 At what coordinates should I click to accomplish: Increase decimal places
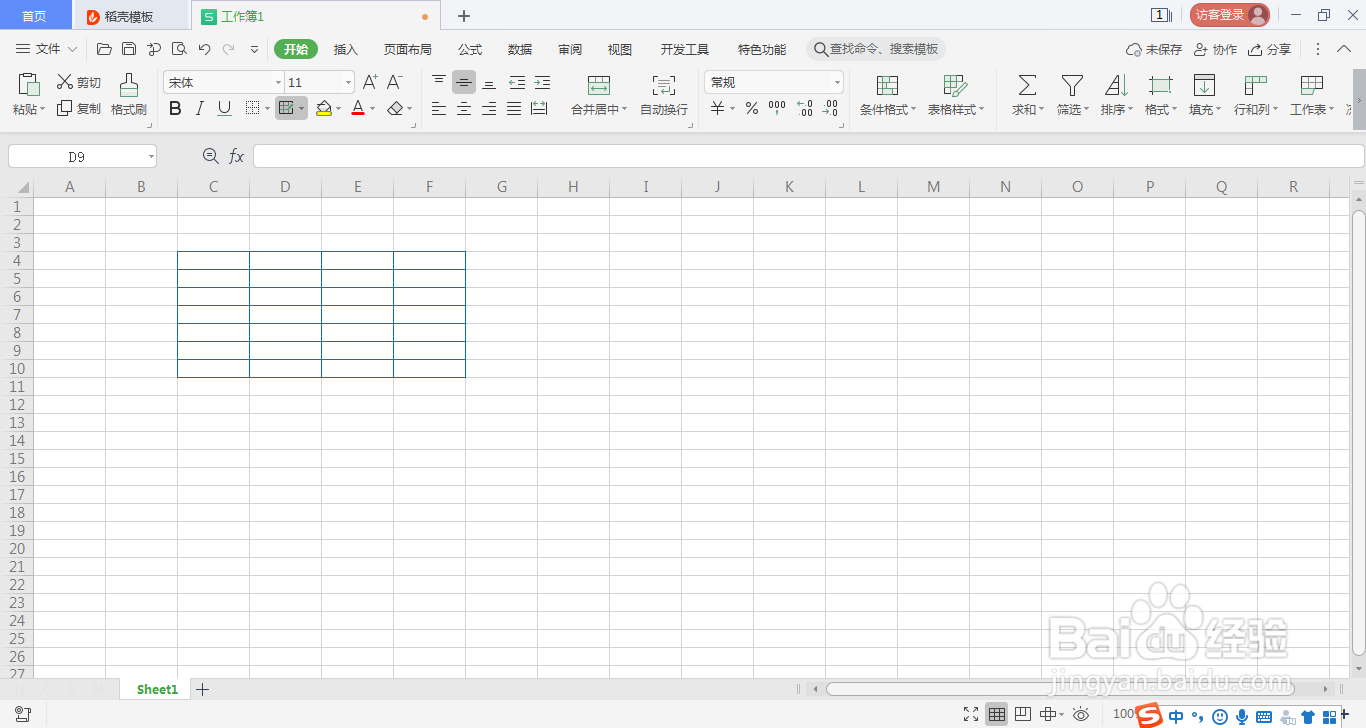click(x=805, y=108)
